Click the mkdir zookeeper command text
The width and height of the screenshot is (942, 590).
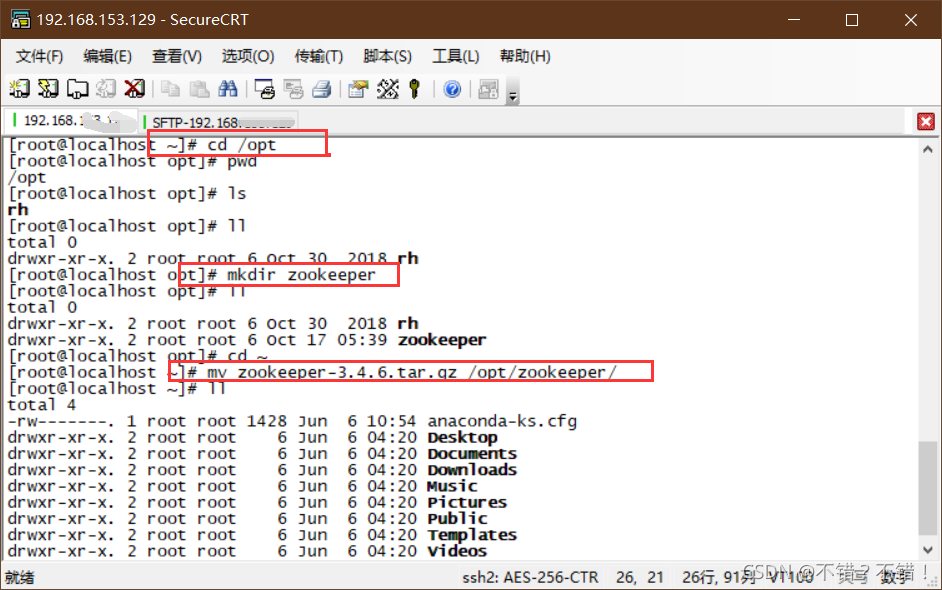pos(301,275)
